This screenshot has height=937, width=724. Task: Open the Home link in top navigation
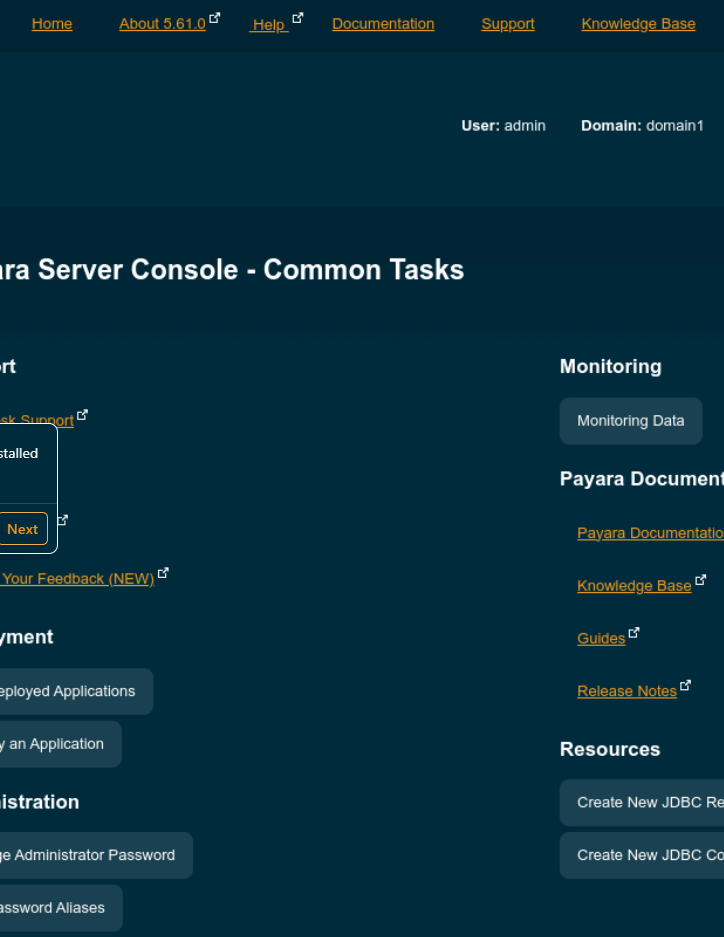point(52,24)
